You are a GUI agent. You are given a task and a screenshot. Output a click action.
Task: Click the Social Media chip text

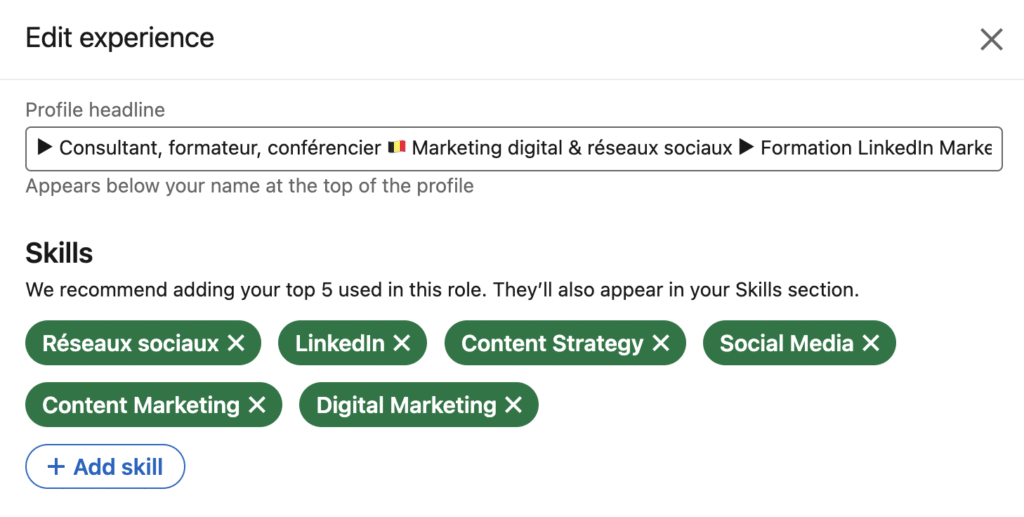(786, 344)
